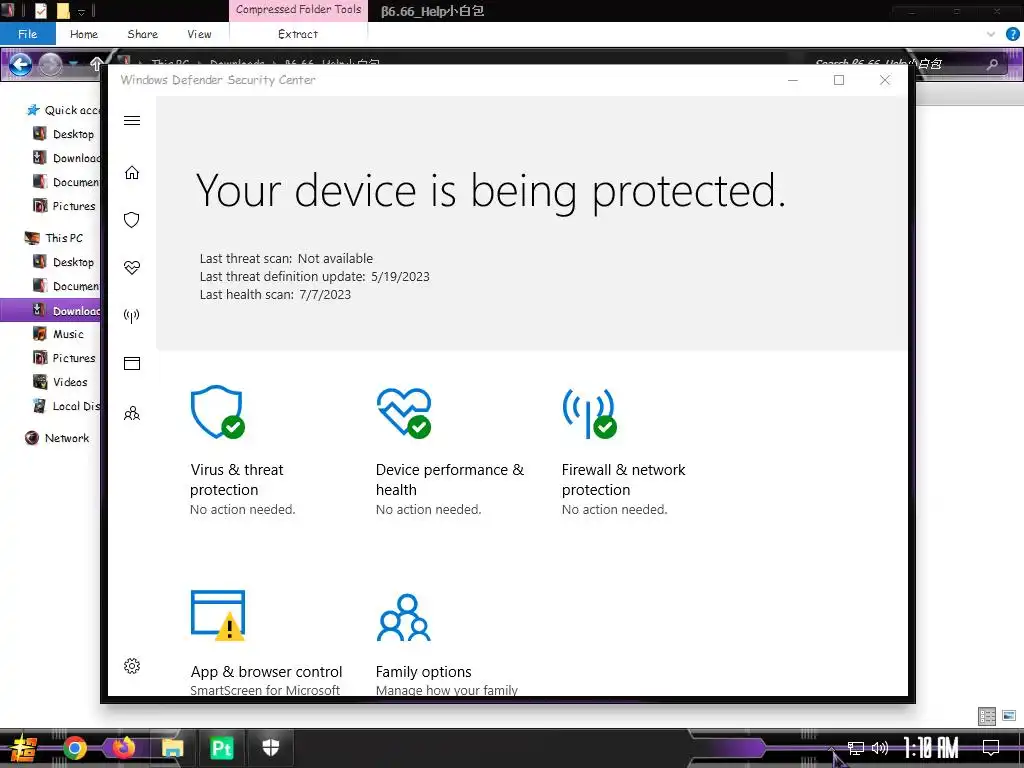The height and width of the screenshot is (768, 1024).
Task: Click the large App & browser control warning tile icon
Action: coord(217,615)
